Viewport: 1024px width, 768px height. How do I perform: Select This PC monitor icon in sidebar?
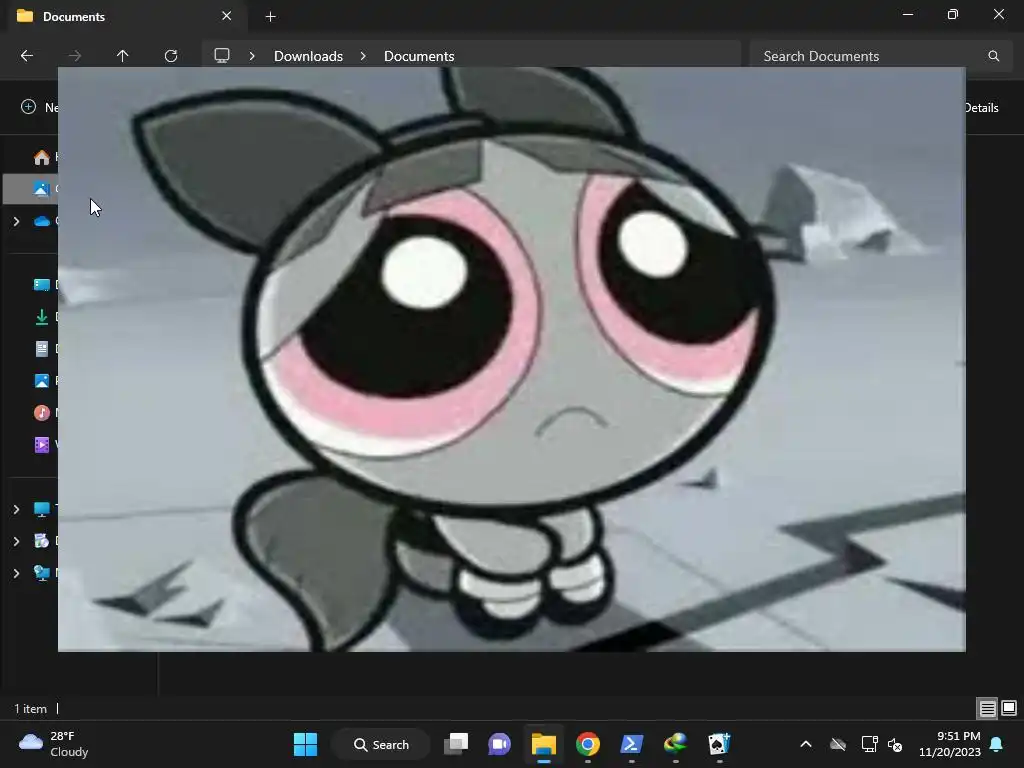42,509
